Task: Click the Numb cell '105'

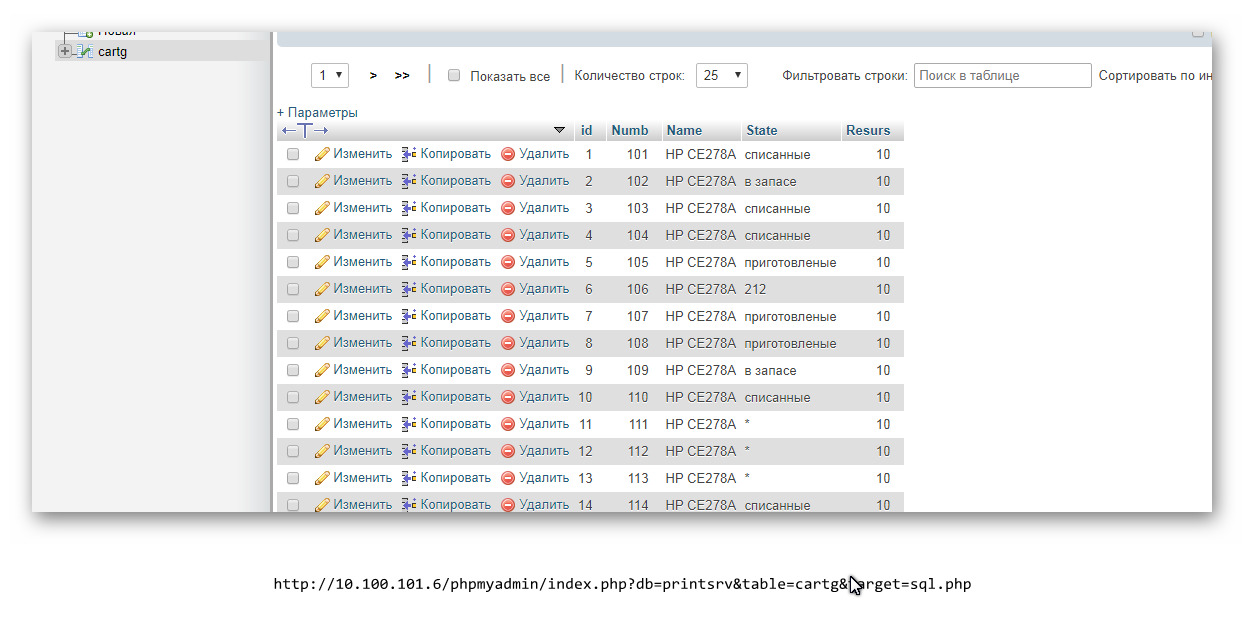Action: click(638, 262)
